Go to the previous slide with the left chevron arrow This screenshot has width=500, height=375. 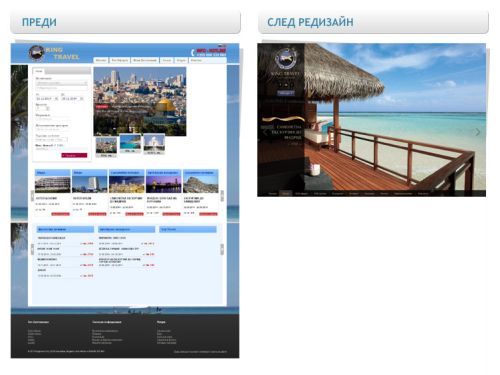coord(265,132)
